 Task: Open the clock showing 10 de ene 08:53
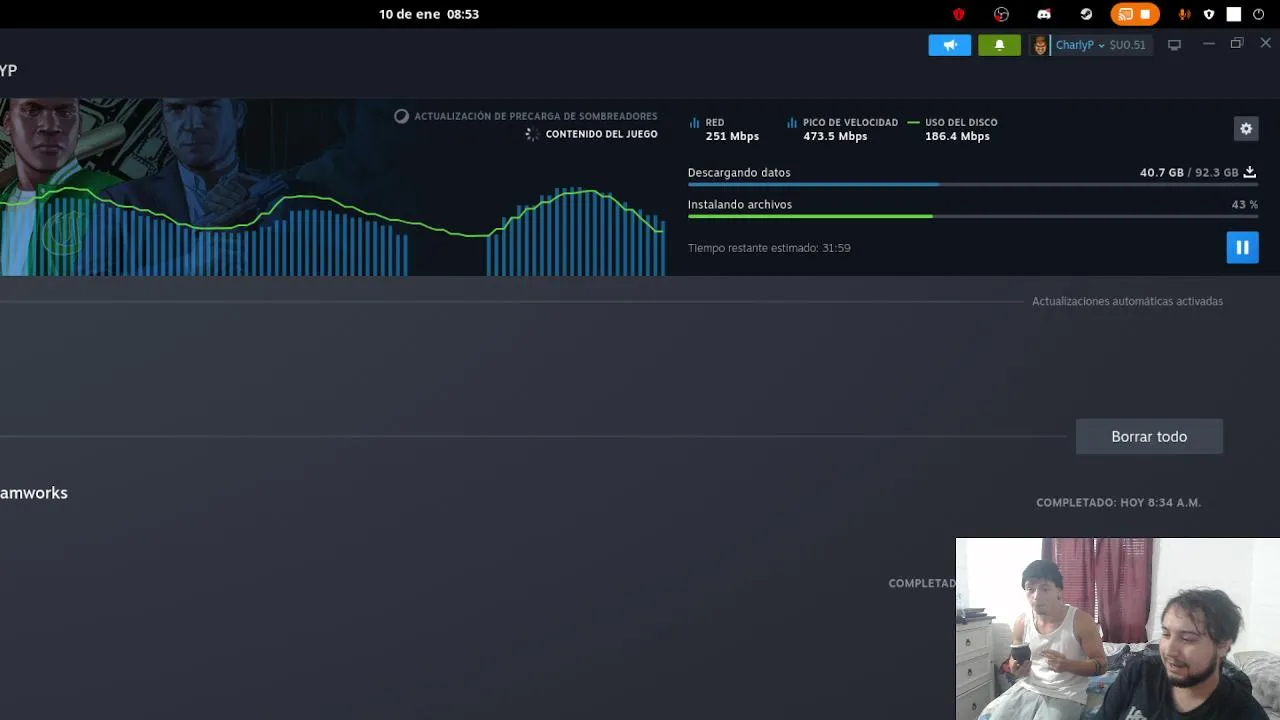tap(429, 14)
